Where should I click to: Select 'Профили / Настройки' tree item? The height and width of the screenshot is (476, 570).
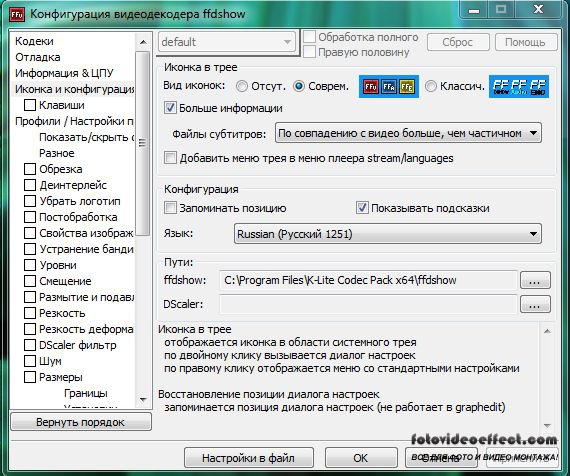pos(74,121)
